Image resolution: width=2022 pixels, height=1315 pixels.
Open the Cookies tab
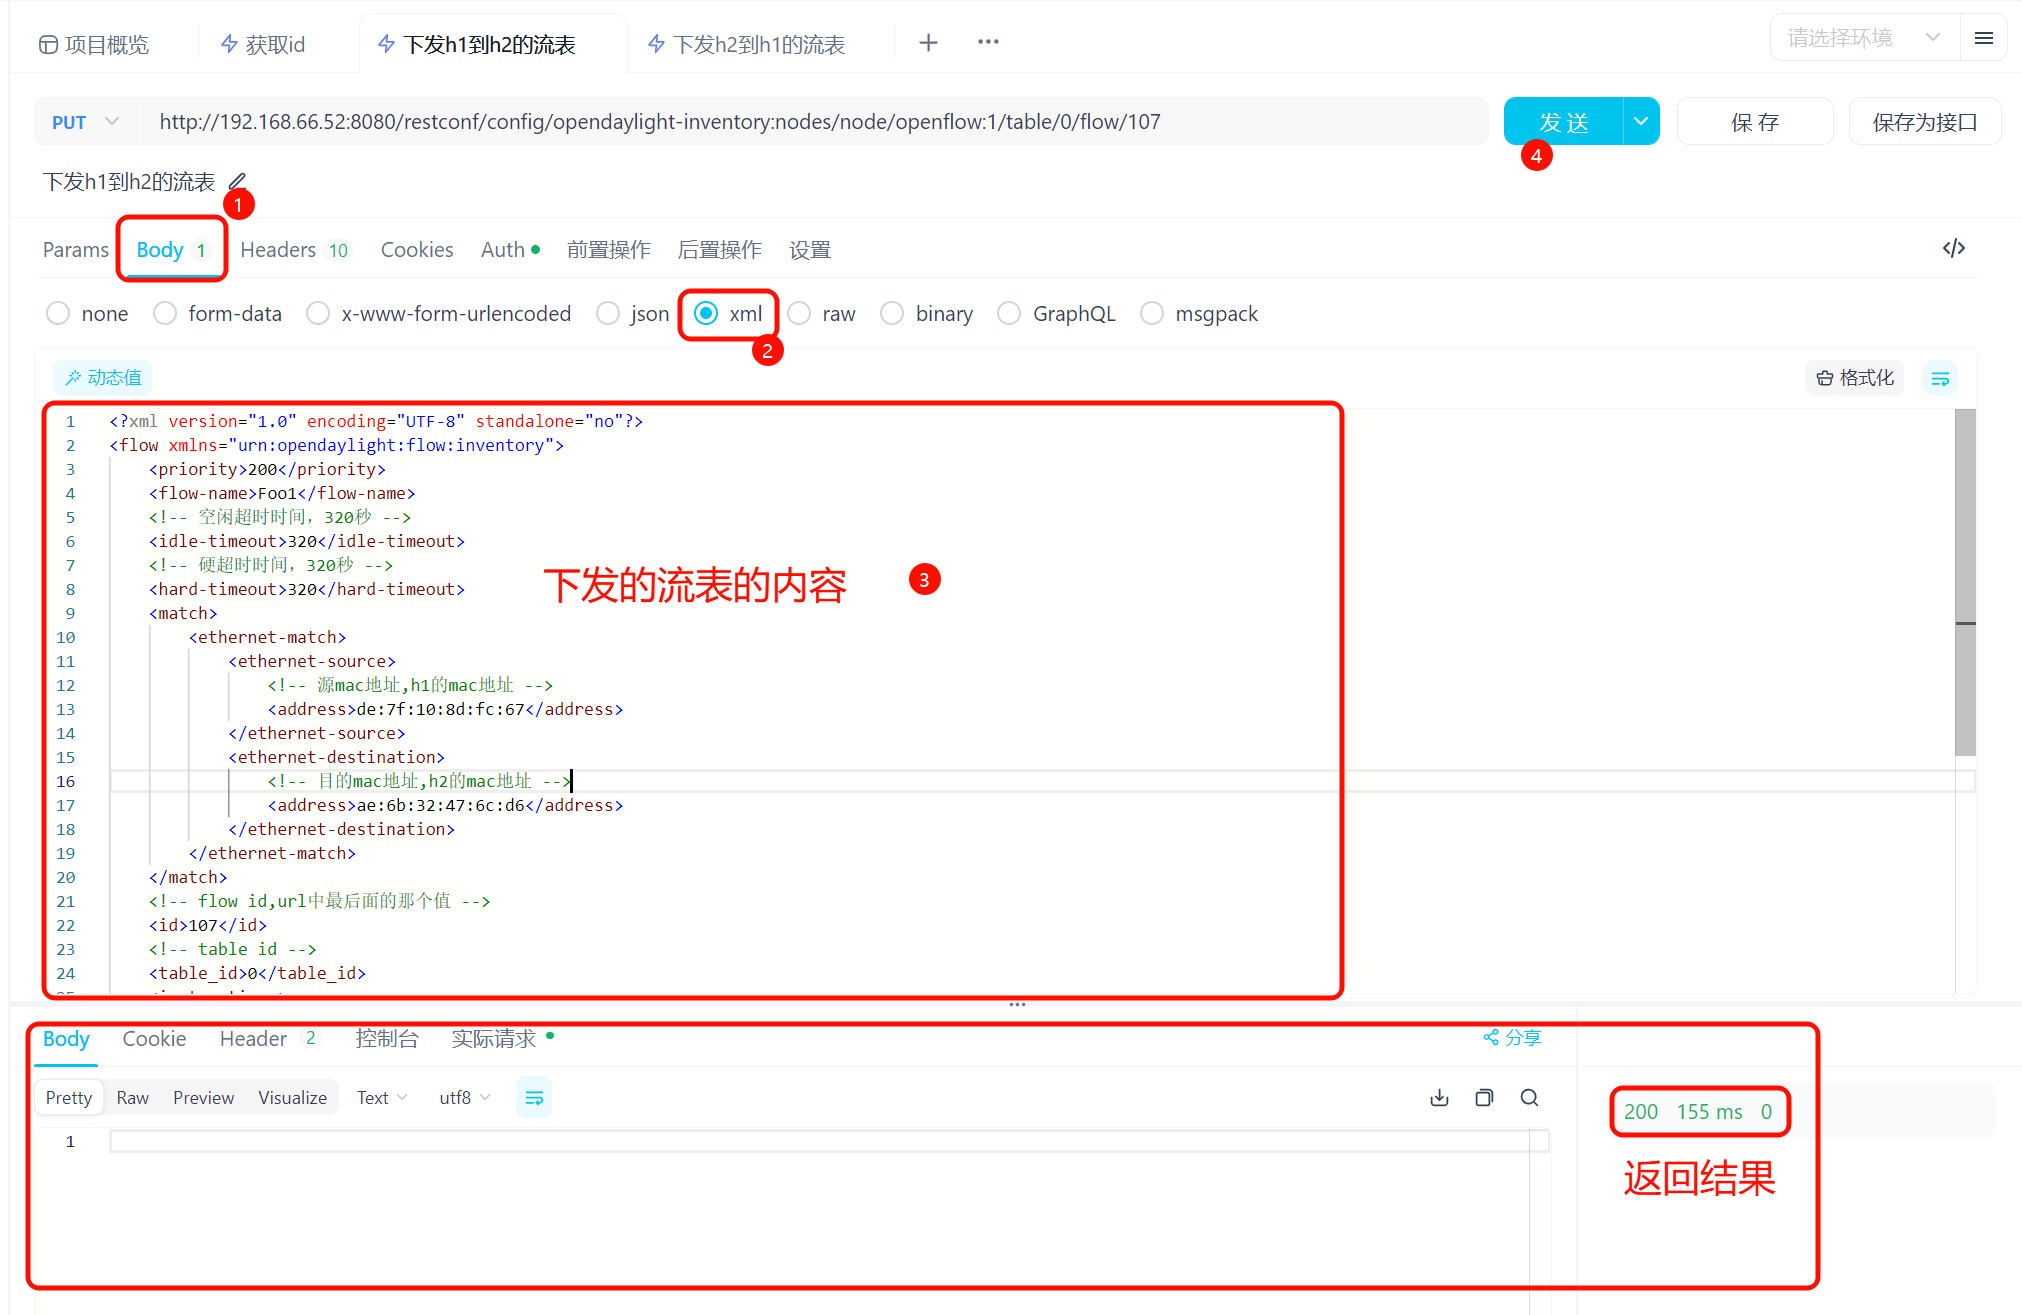pyautogui.click(x=417, y=250)
